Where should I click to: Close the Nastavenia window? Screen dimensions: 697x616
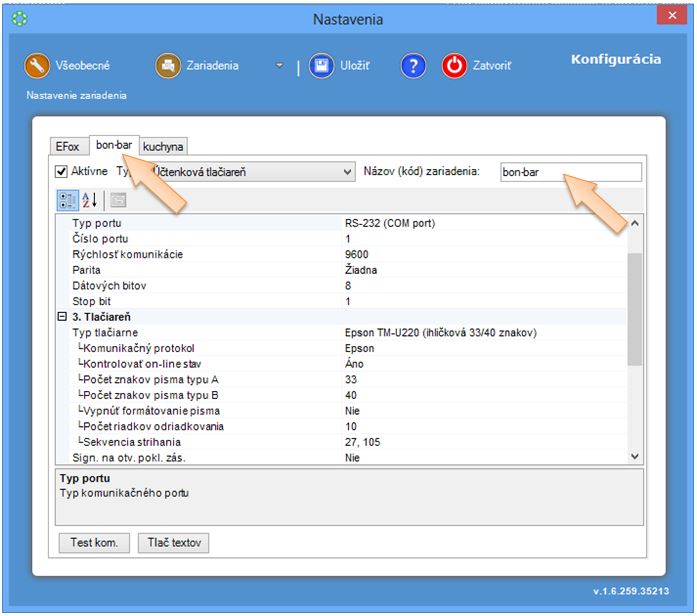coord(672,16)
